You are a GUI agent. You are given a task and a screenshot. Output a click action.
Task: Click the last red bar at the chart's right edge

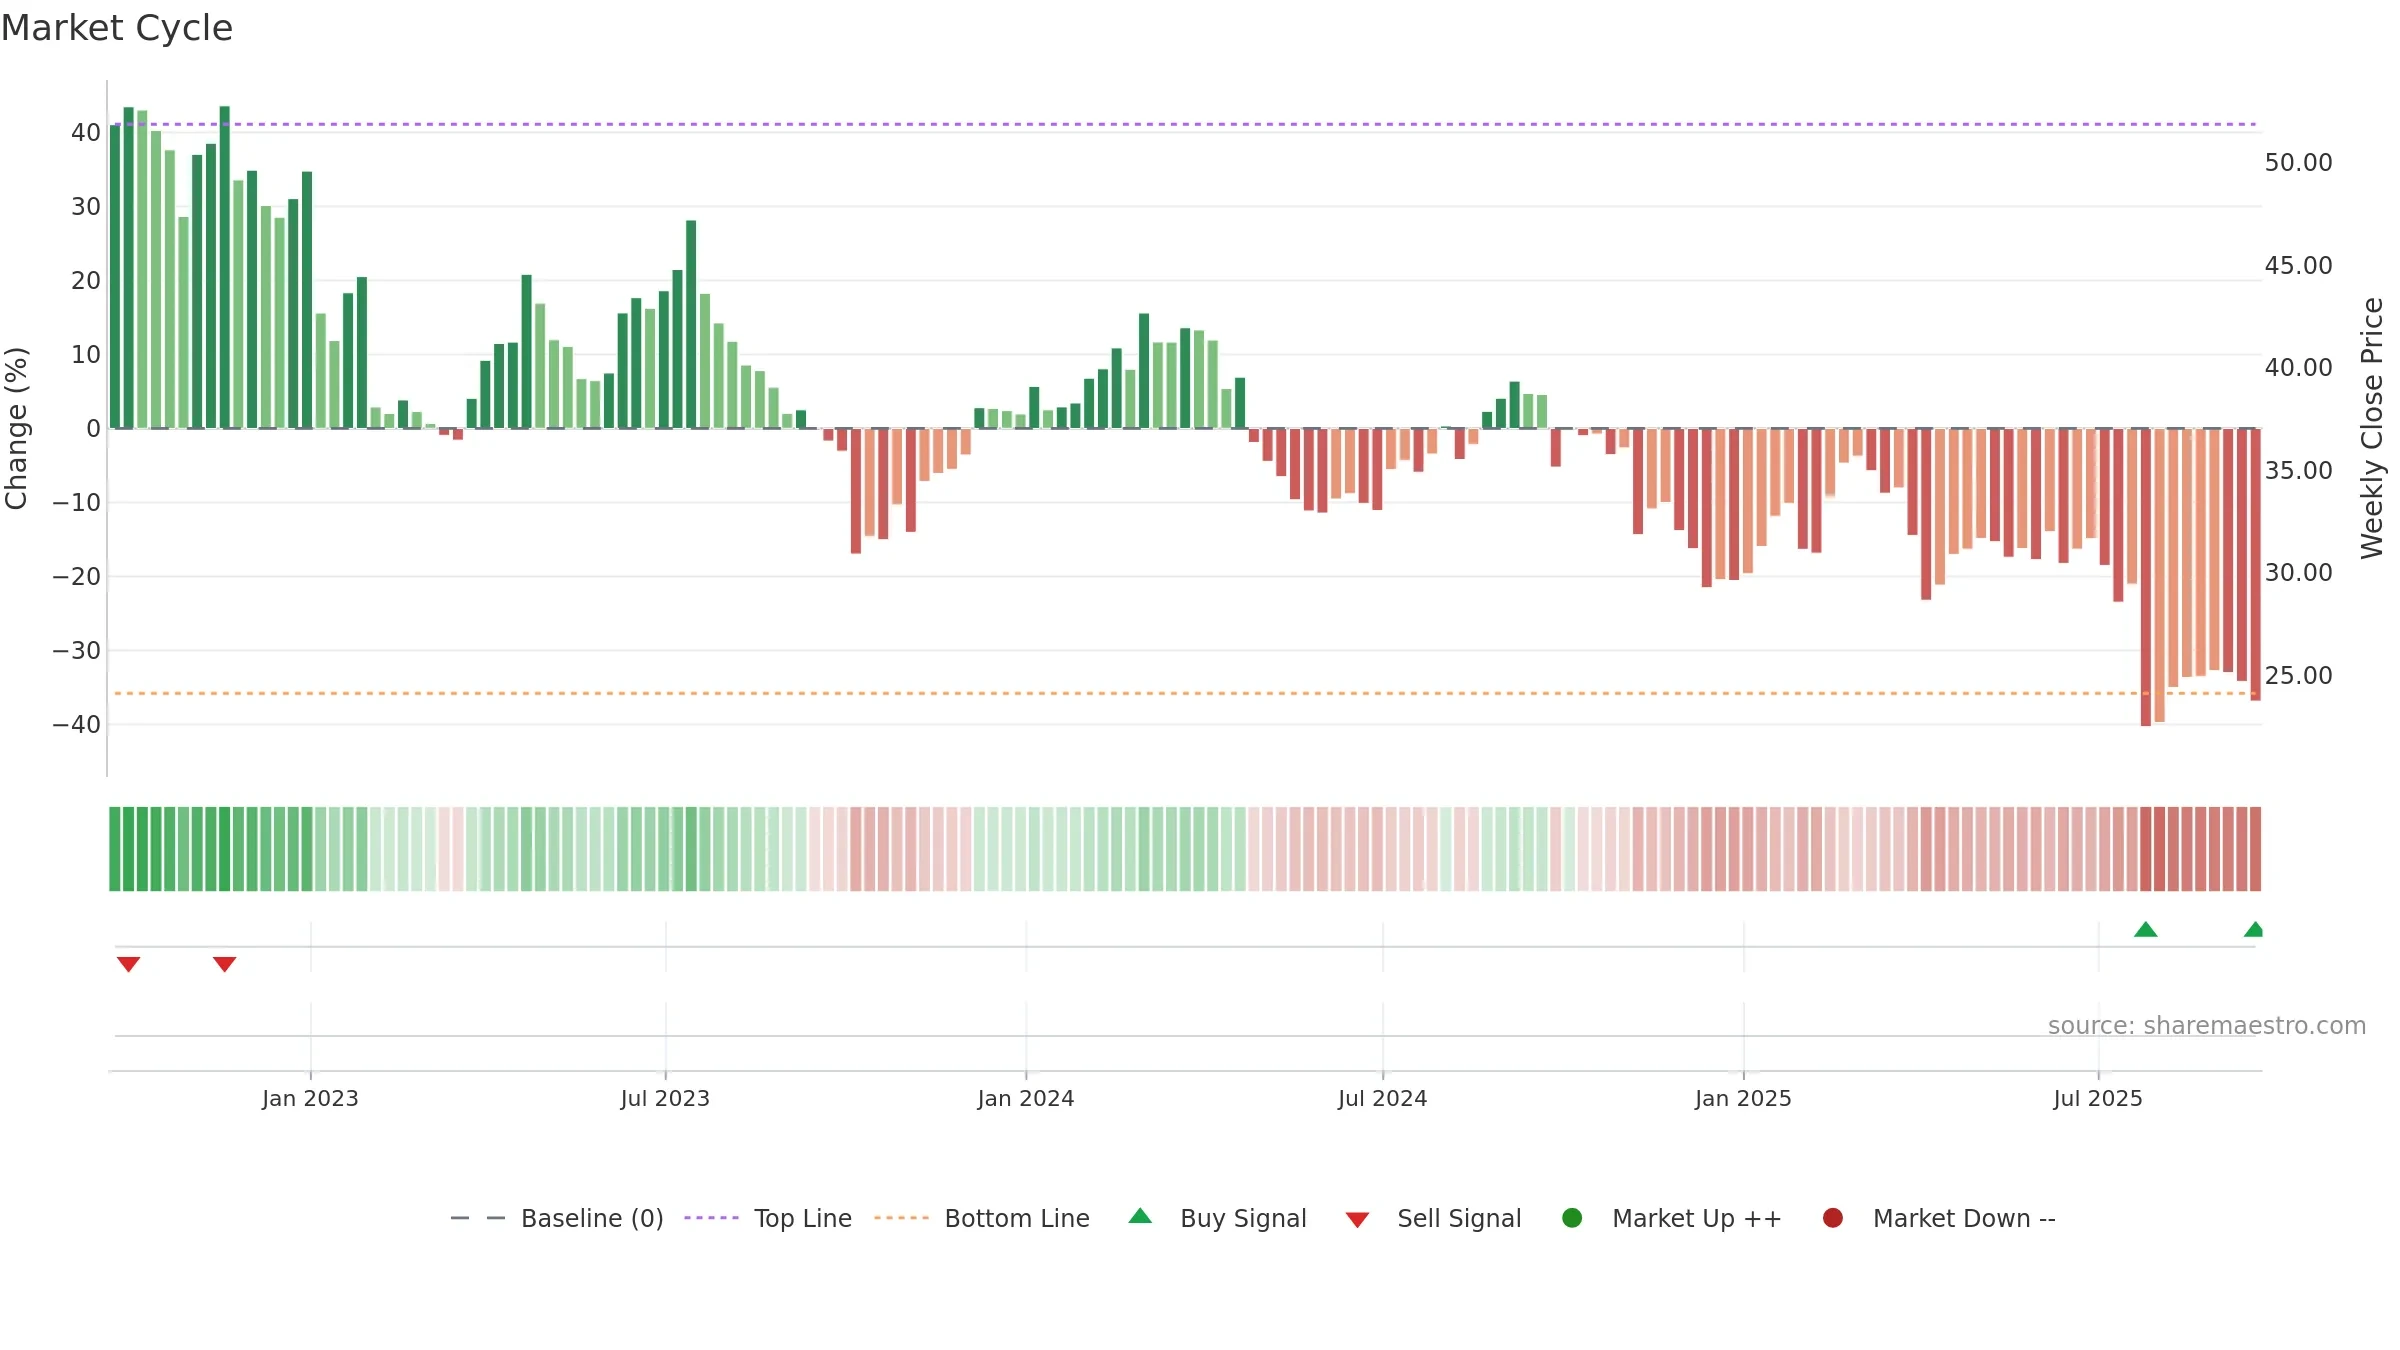pos(2256,564)
